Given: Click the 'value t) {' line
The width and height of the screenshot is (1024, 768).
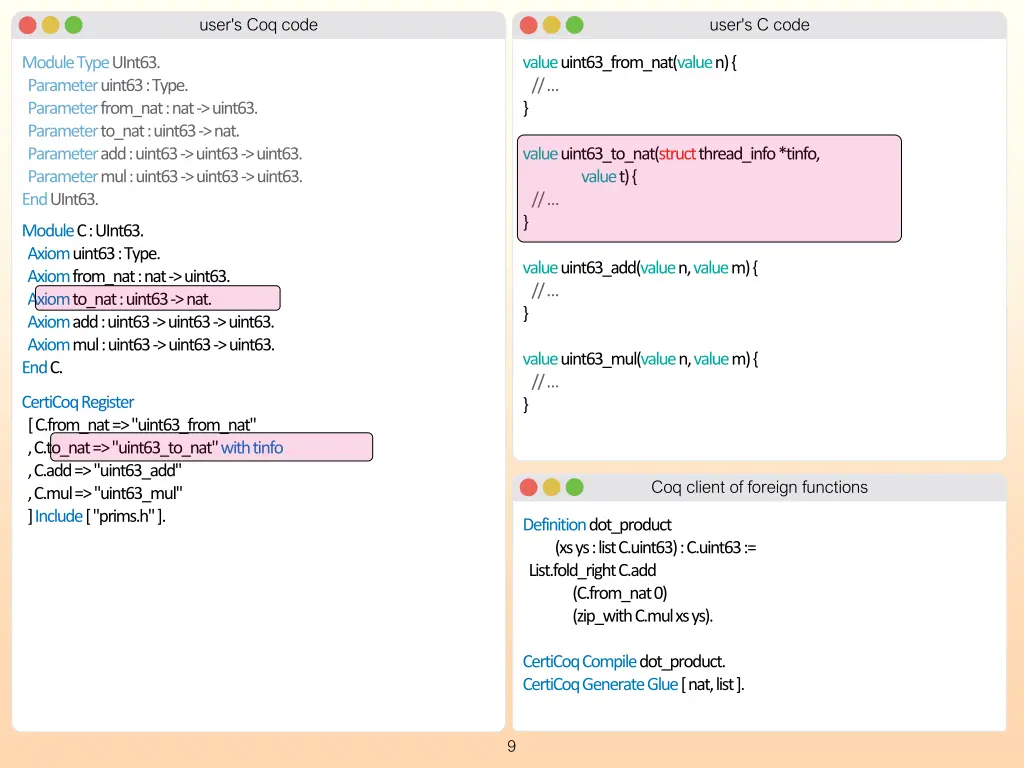Looking at the screenshot, I should point(609,177).
